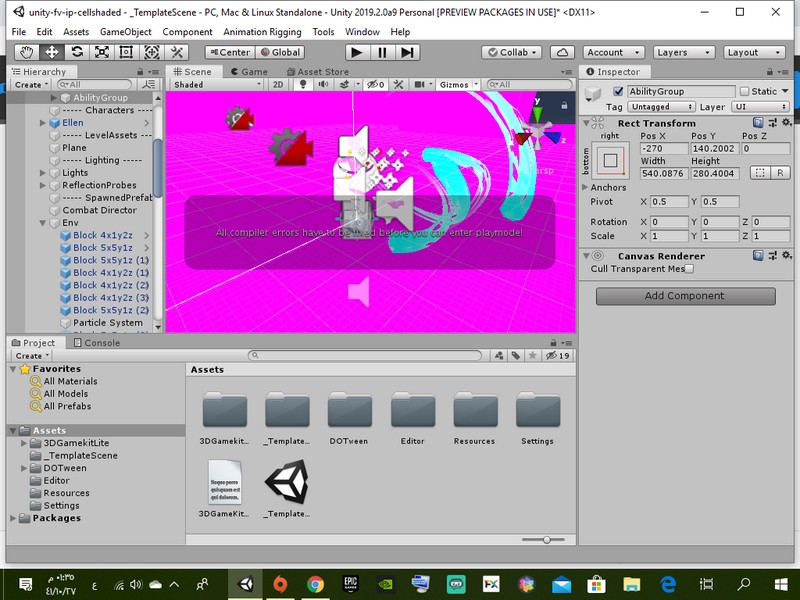
Task: Open the custom editor tools icon
Action: [x=177, y=52]
